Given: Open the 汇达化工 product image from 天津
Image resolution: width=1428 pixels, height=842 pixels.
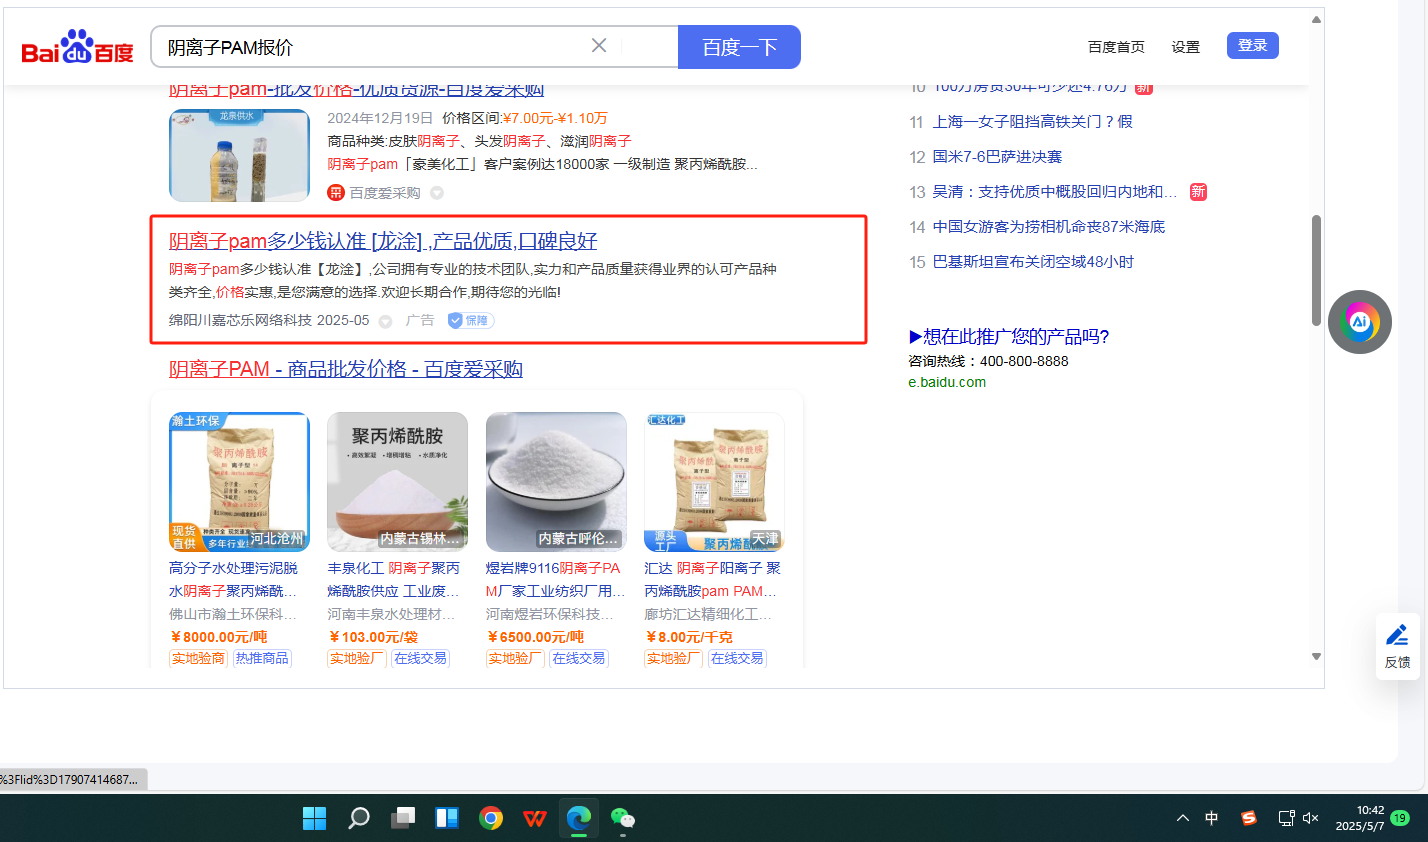Looking at the screenshot, I should point(714,482).
